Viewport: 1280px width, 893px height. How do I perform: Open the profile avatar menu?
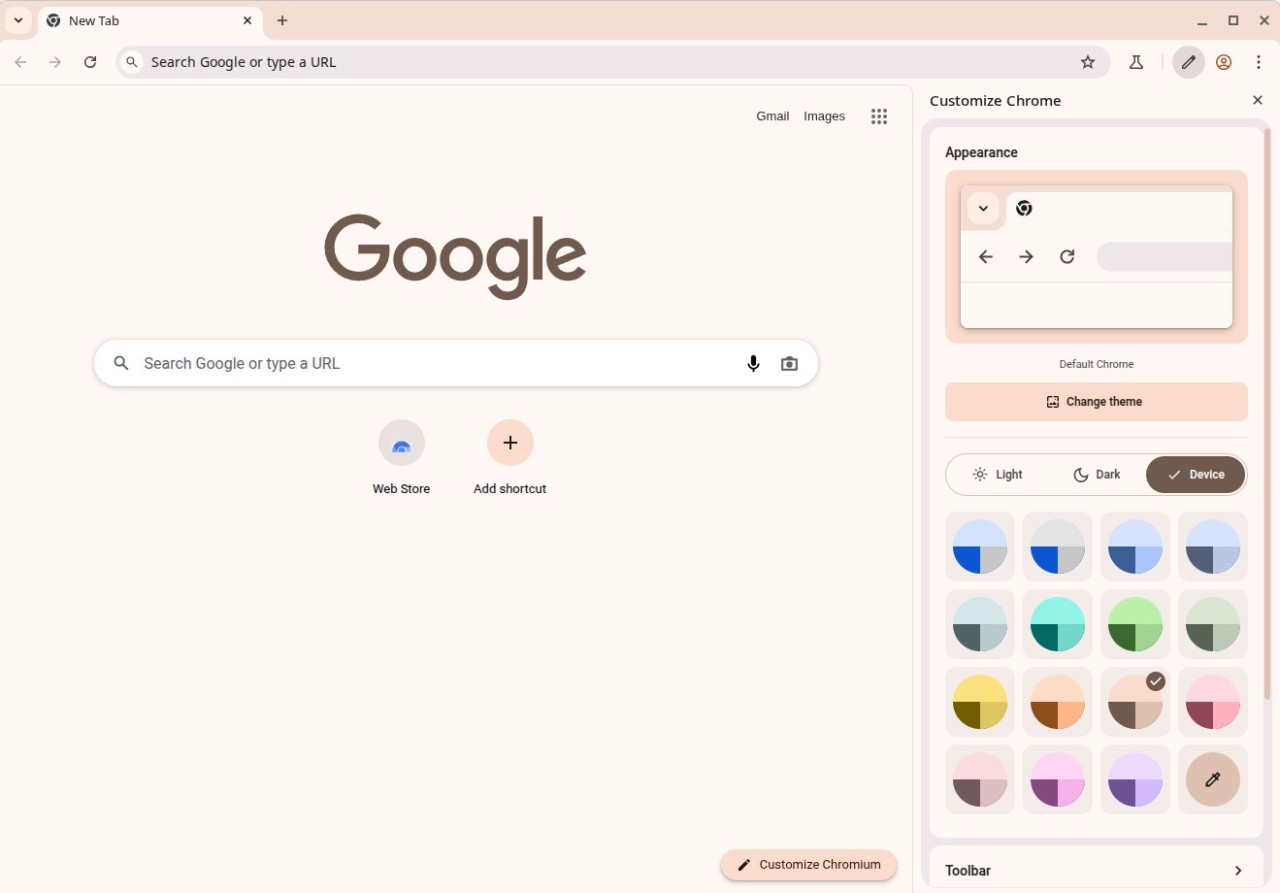tap(1223, 62)
